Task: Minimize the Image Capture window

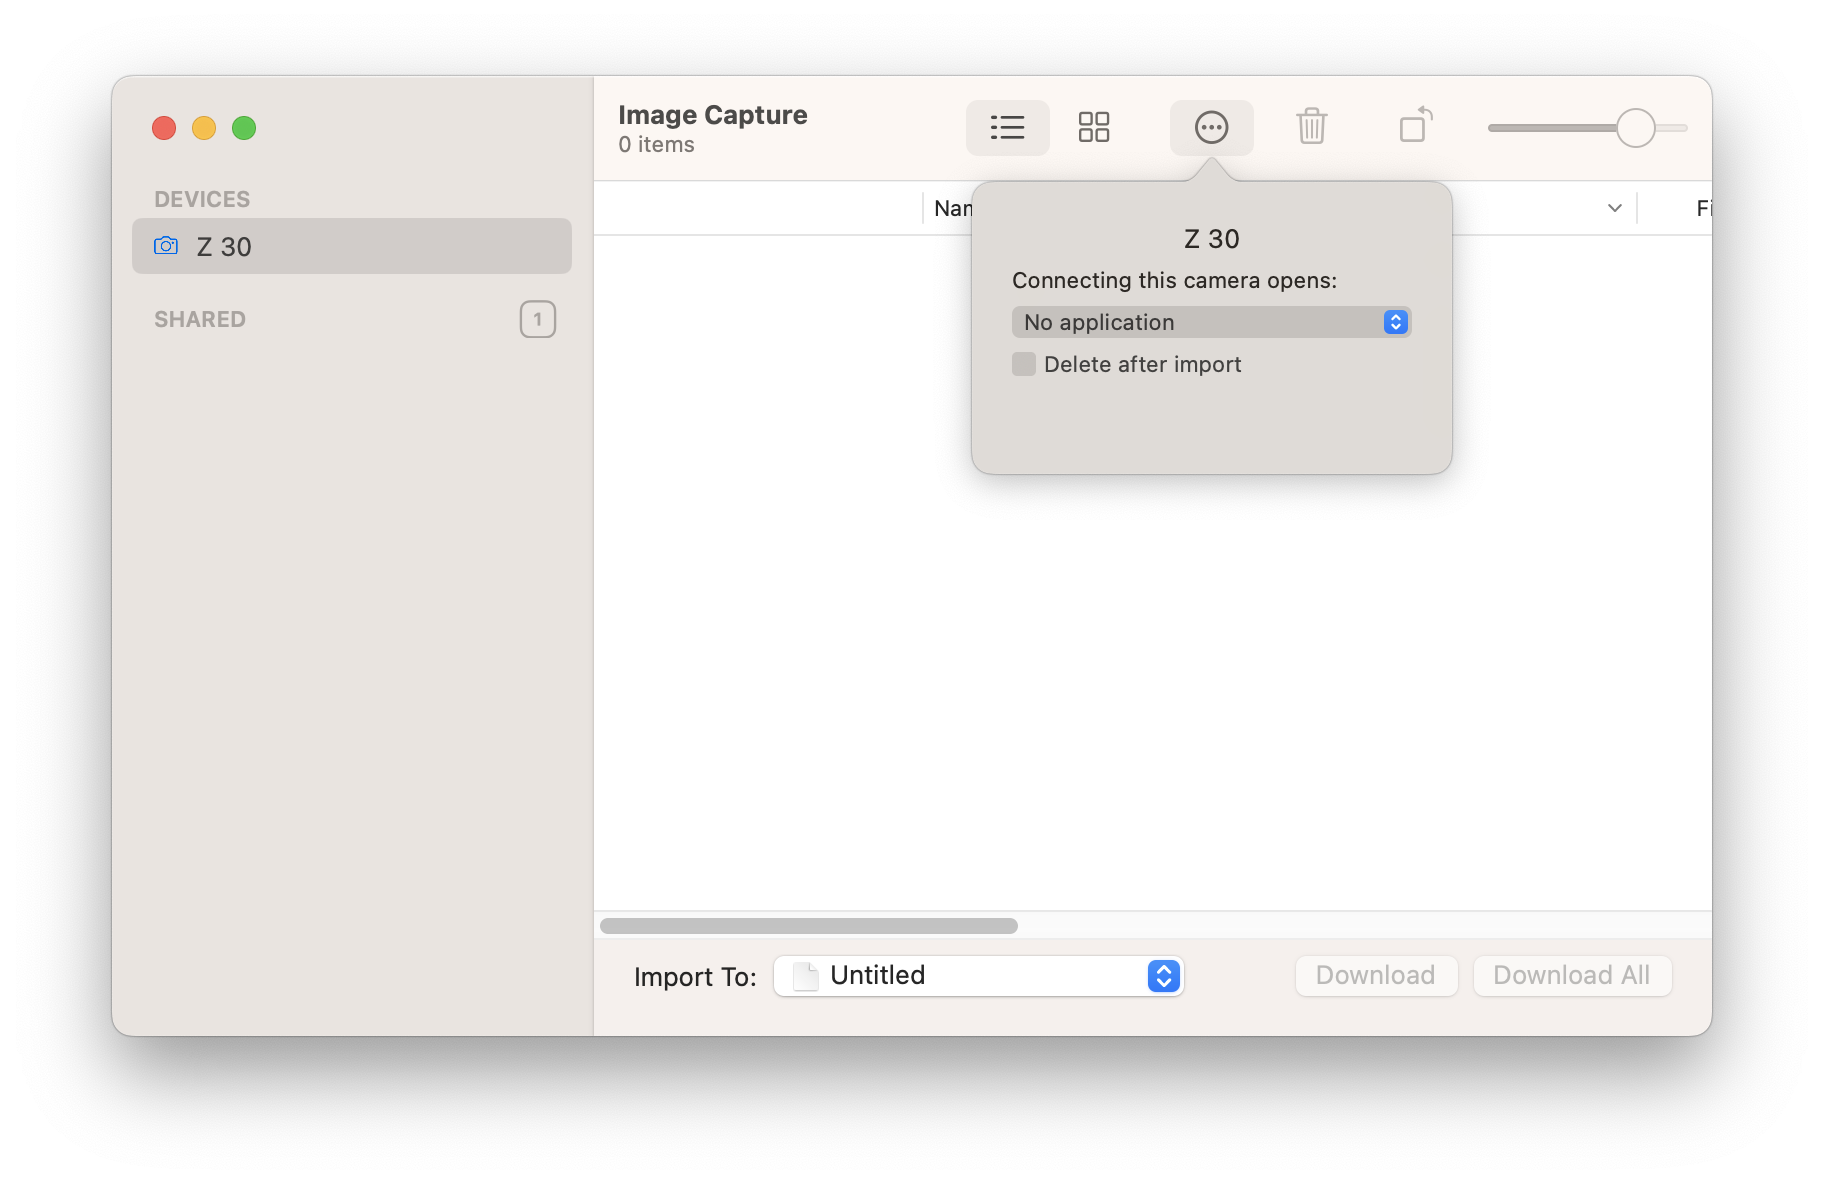Action: coord(204,128)
